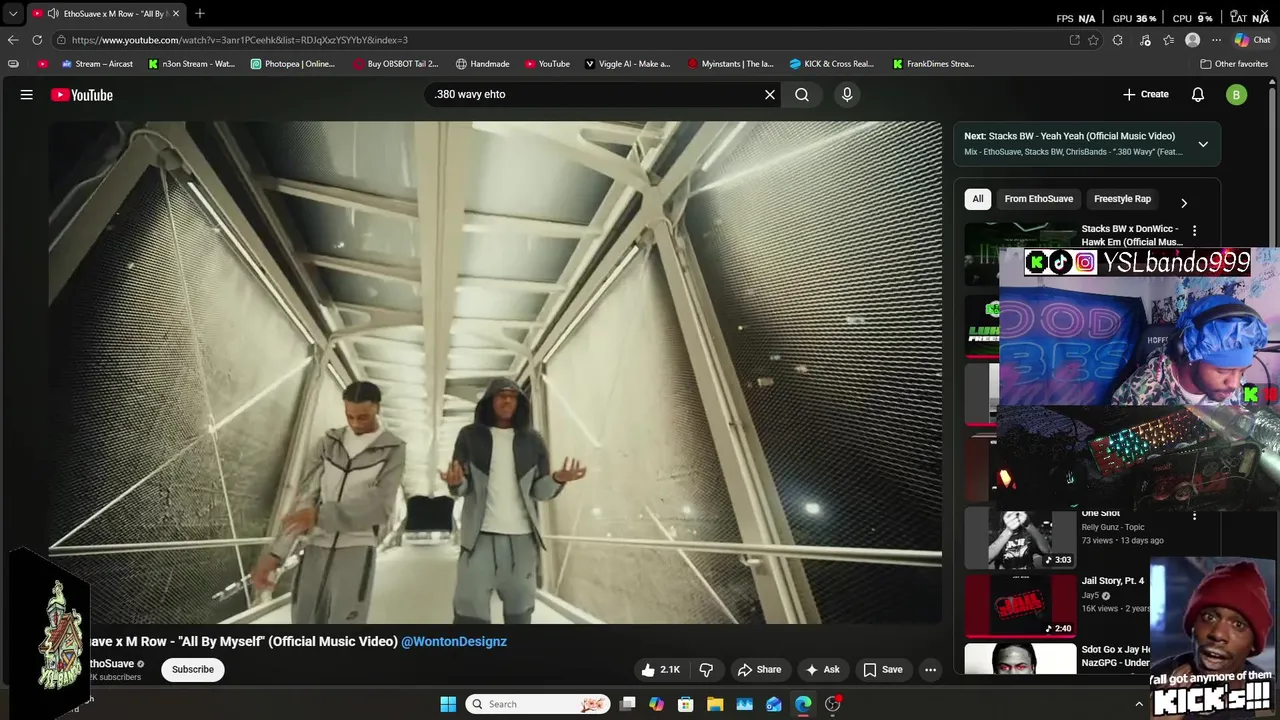Open Task View on taskbar

click(x=627, y=704)
